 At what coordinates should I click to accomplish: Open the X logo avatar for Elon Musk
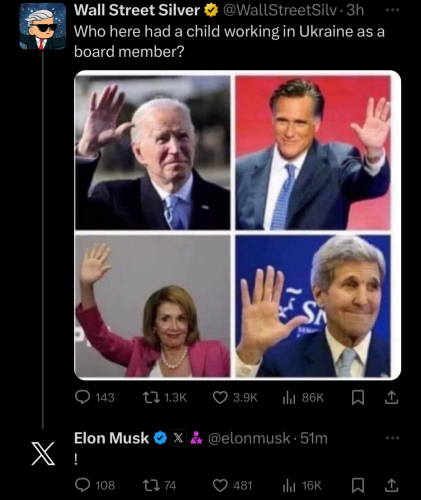43,454
